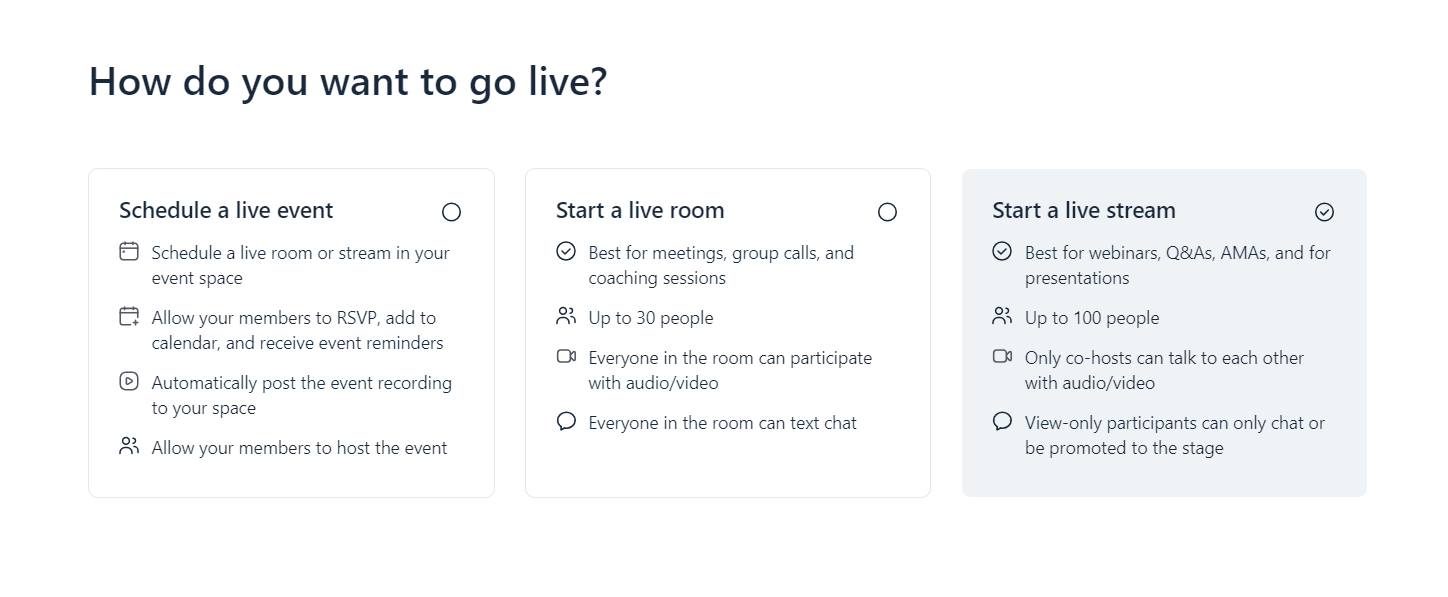Viewport: 1448px width, 597px height.
Task: Choose the 'Schedule a live event' title
Action: pyautogui.click(x=226, y=211)
